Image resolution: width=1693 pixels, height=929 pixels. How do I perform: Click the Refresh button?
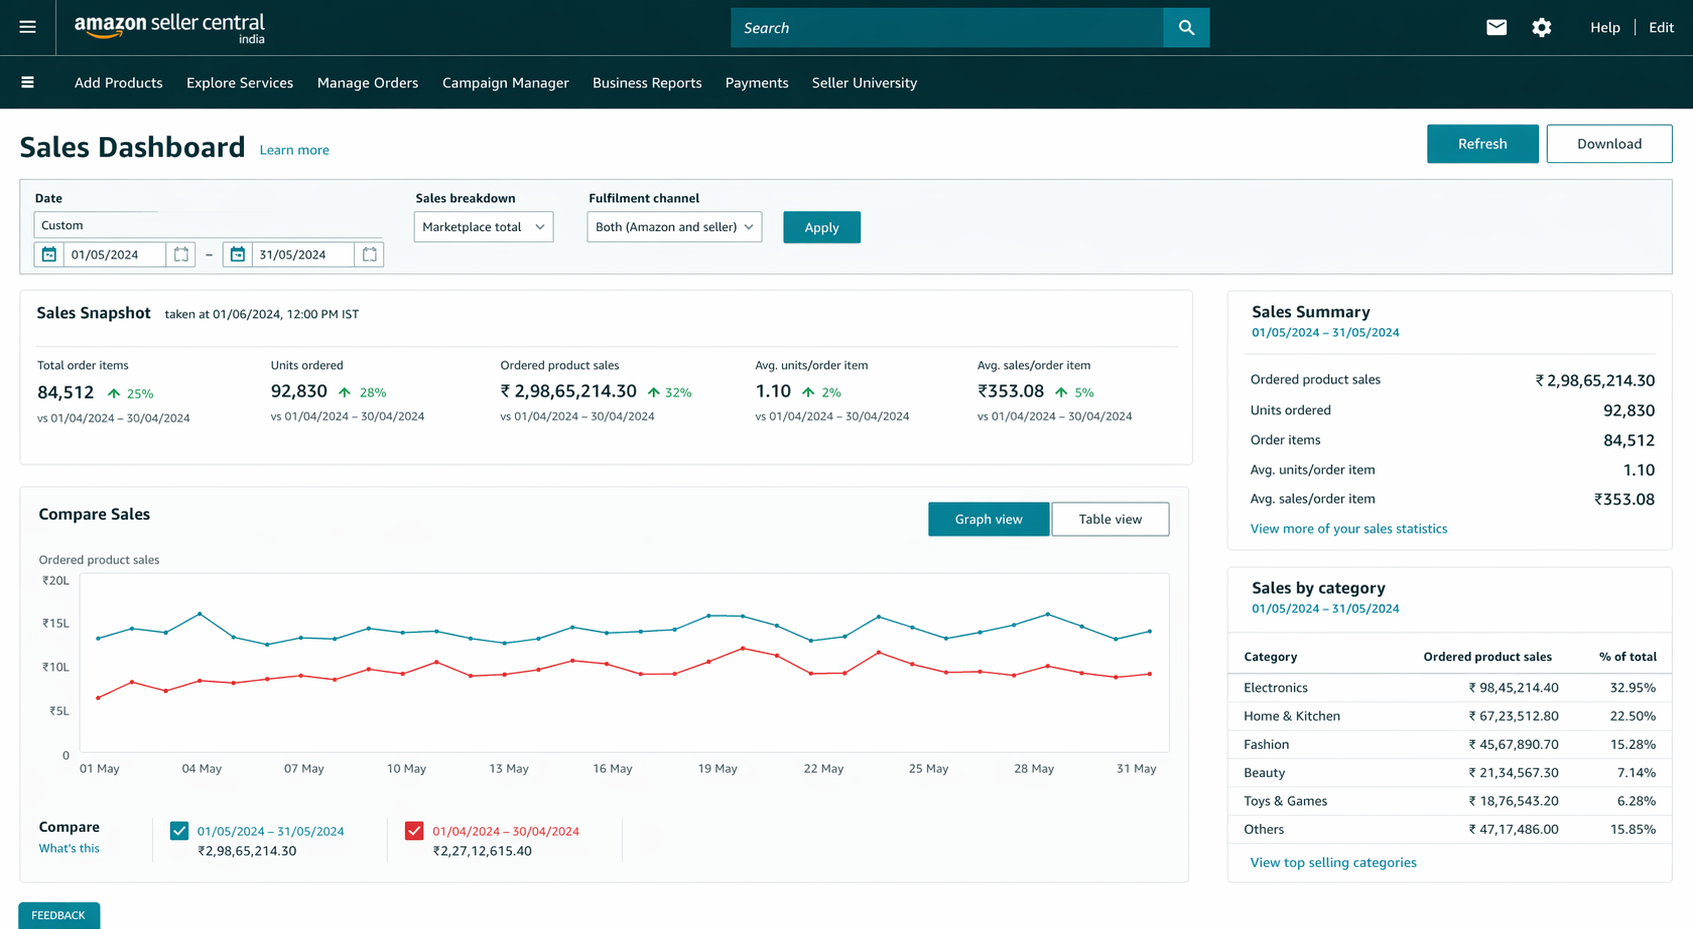tap(1482, 144)
